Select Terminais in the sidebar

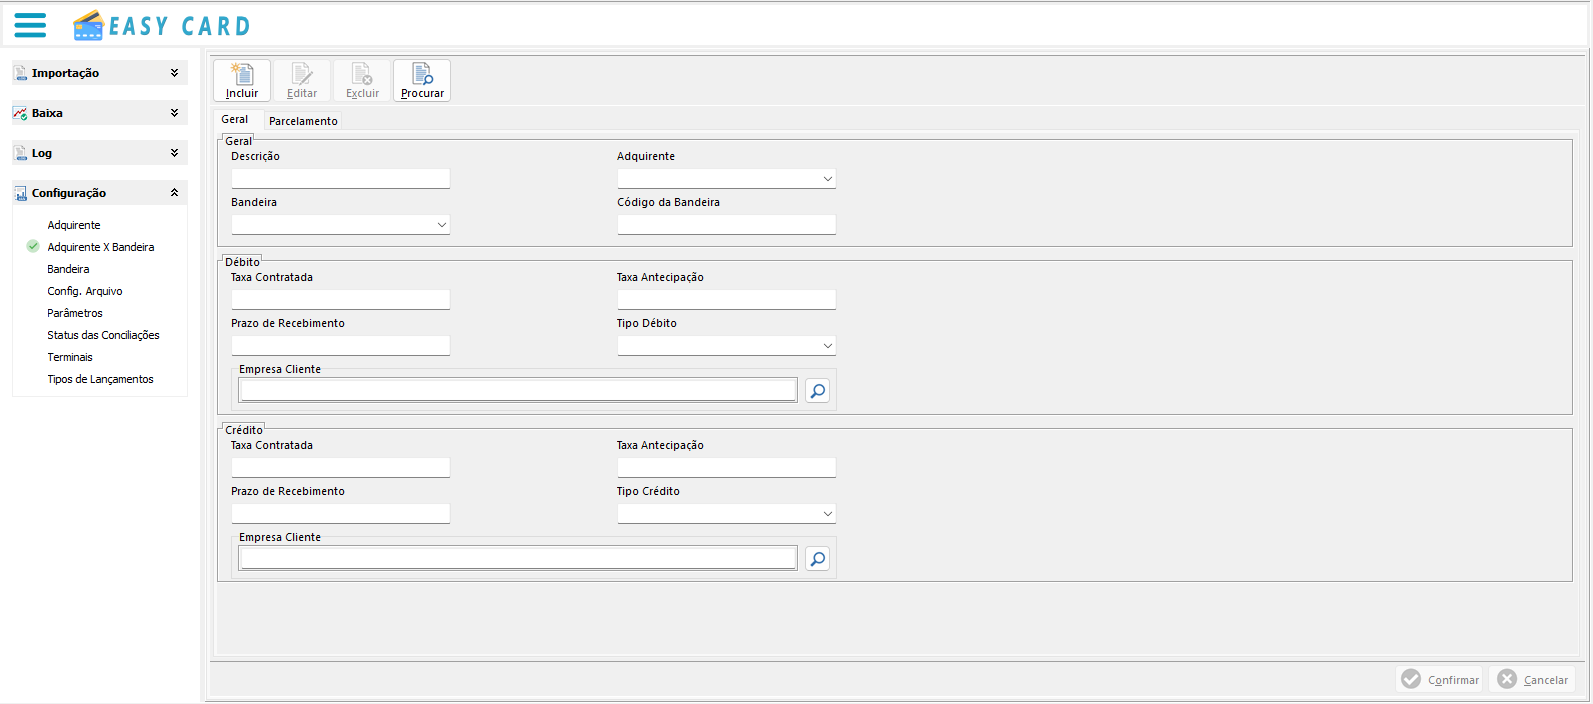pyautogui.click(x=70, y=357)
